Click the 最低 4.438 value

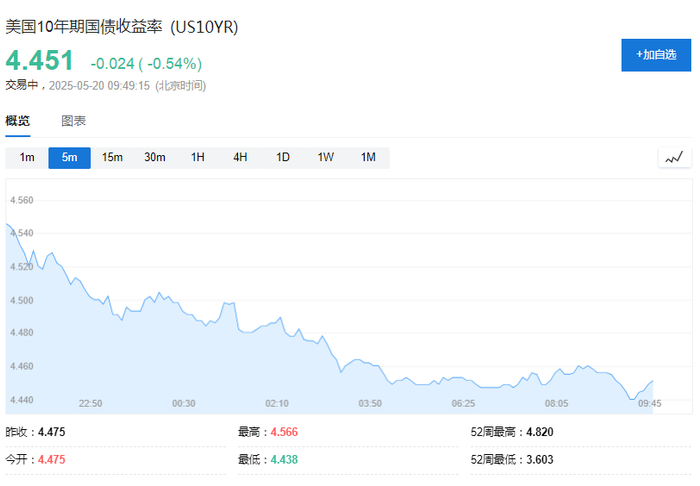pyautogui.click(x=283, y=460)
